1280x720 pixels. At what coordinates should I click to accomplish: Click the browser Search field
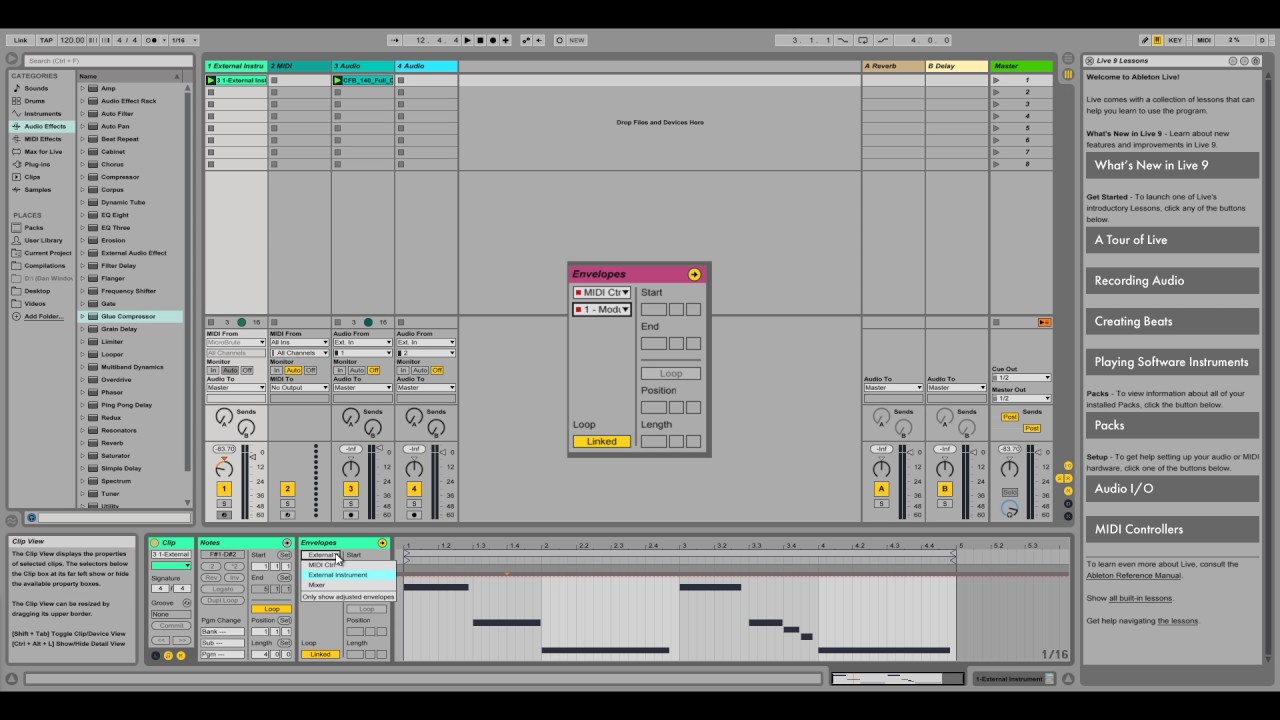pos(107,61)
